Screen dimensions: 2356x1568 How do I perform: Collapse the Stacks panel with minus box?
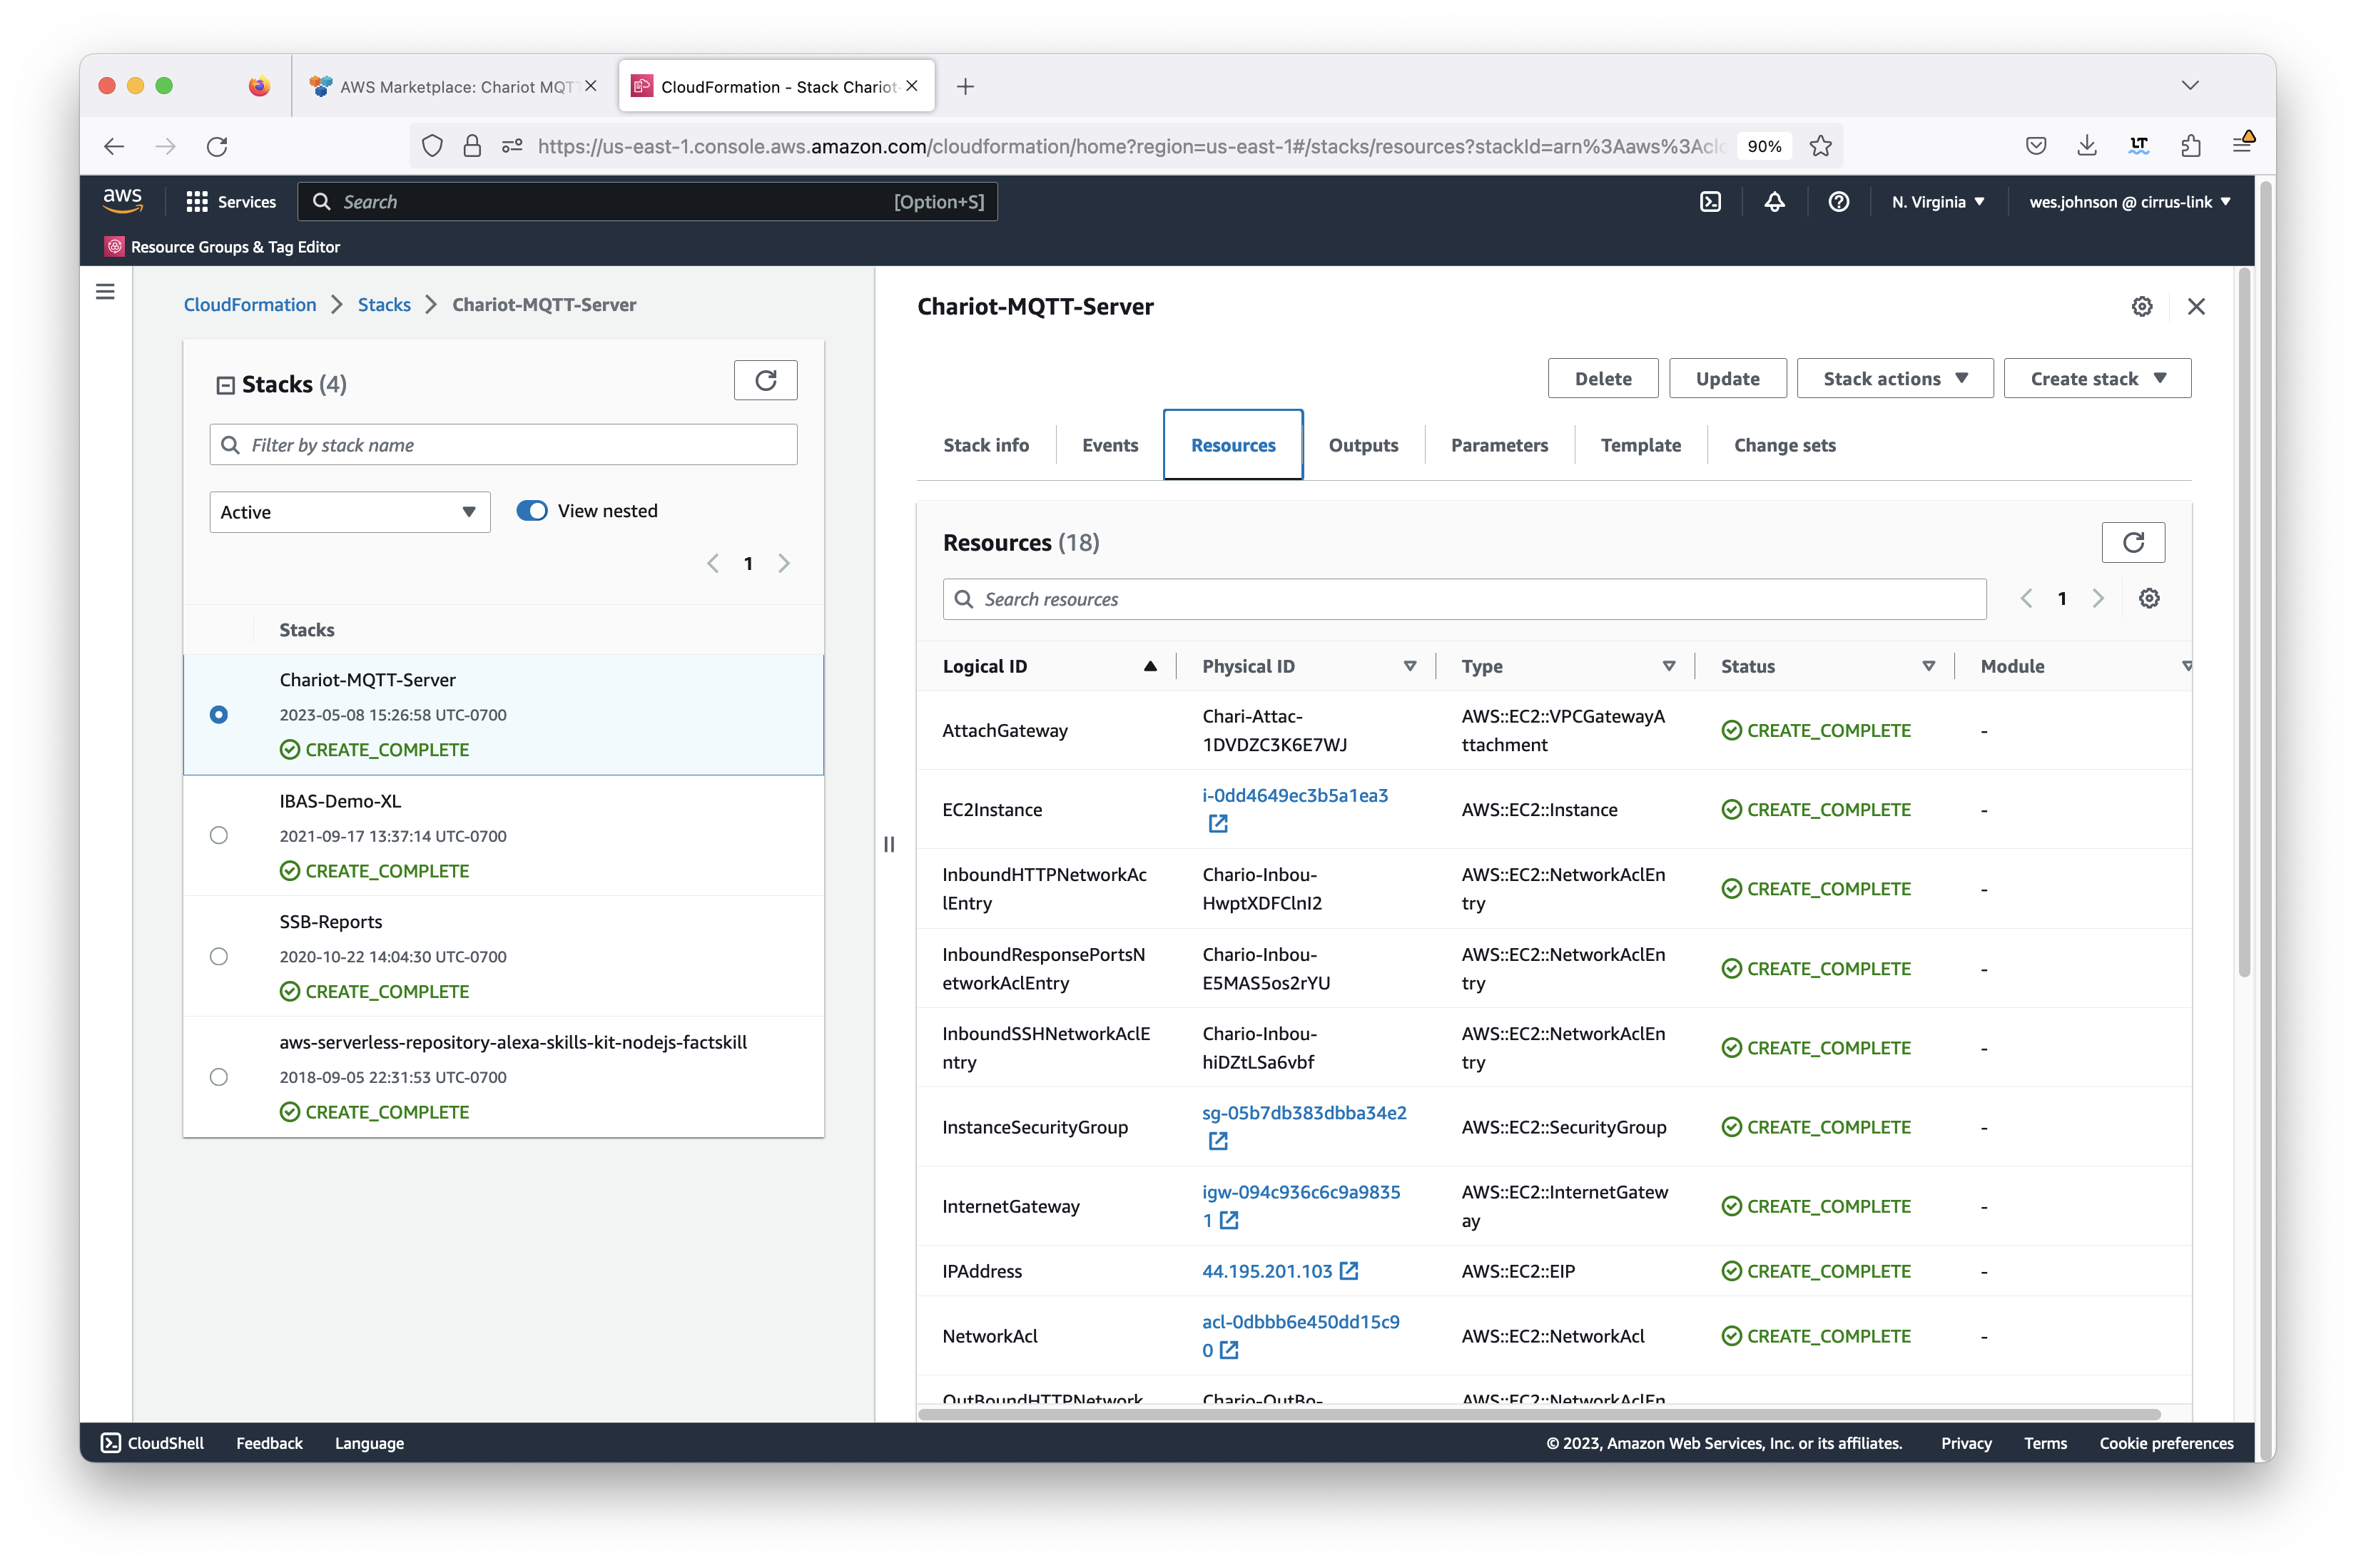point(225,385)
